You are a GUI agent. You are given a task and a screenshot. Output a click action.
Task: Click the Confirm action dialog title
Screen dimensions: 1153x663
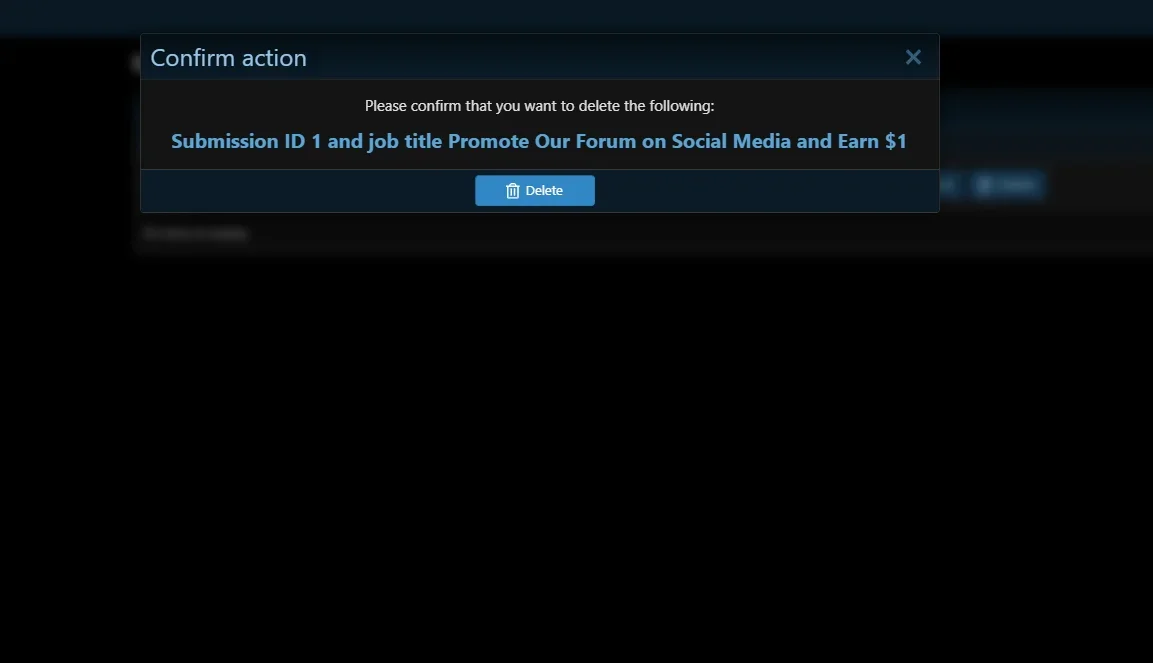[228, 58]
